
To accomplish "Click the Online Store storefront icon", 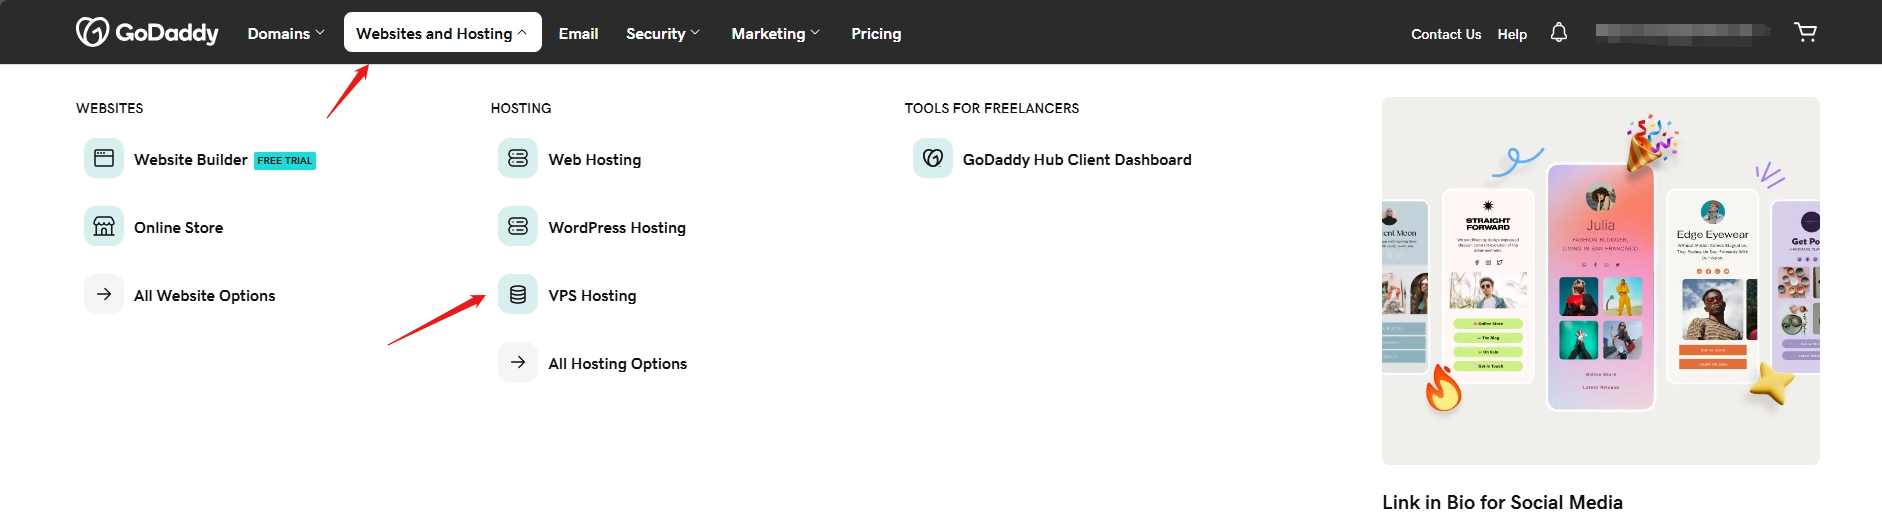I will (x=104, y=226).
